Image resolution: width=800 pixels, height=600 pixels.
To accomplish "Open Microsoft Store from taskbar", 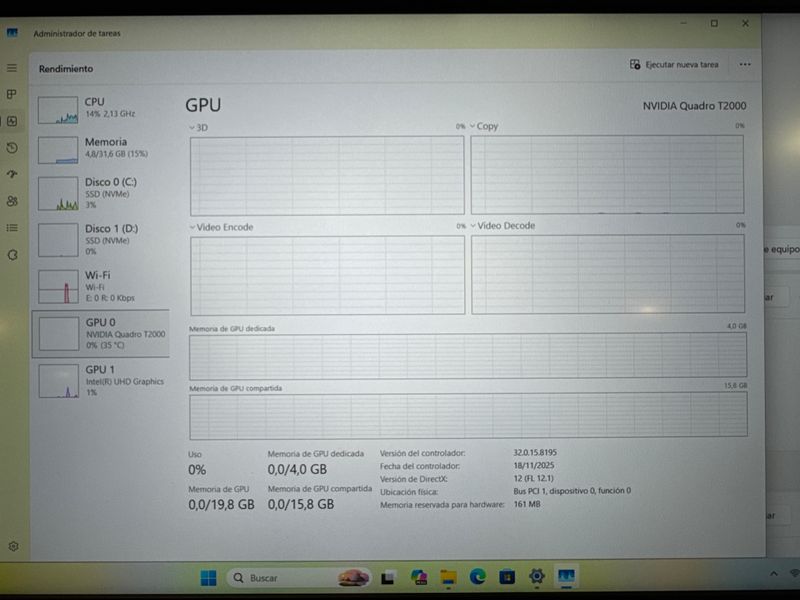I will coord(507,577).
